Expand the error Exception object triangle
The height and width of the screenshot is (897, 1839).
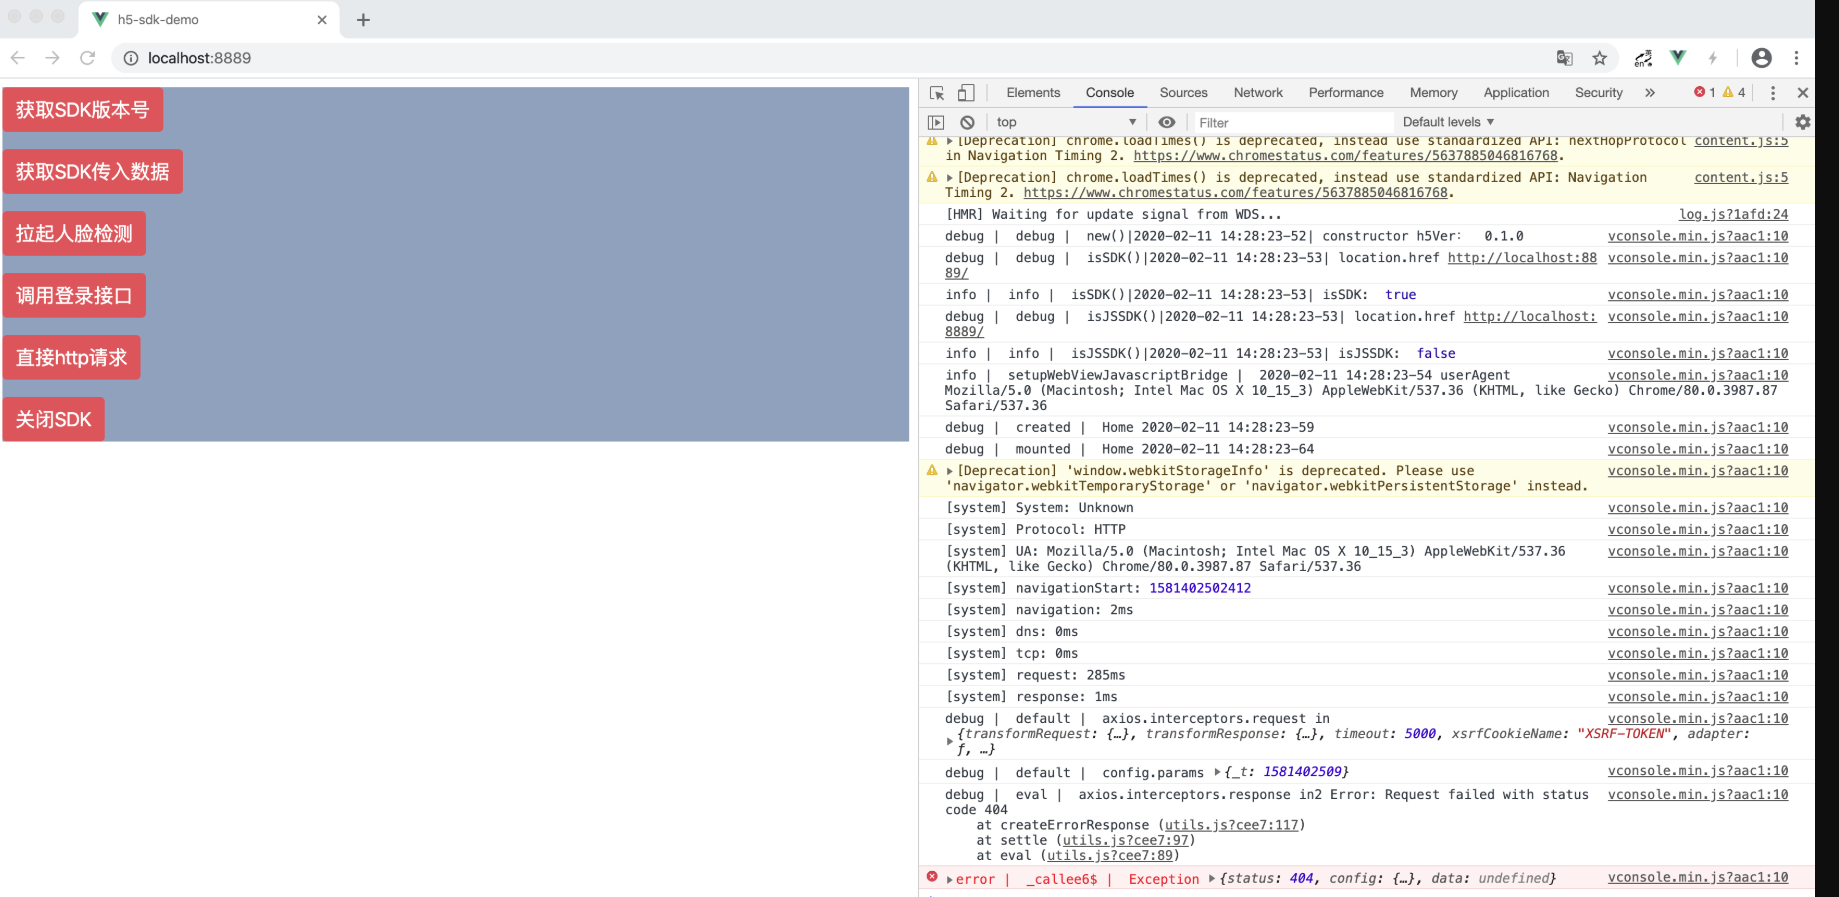[1212, 879]
